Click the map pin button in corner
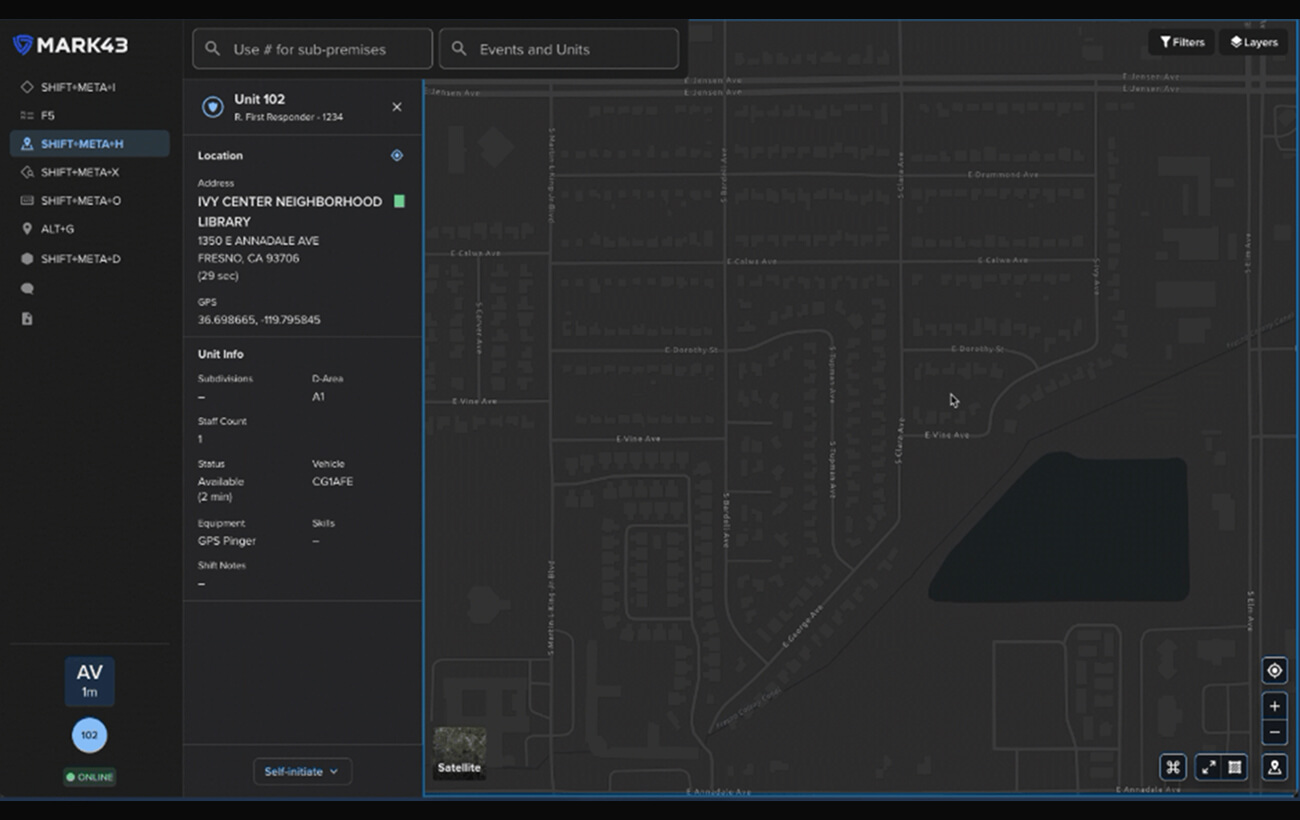The image size is (1300, 820). pos(1274,767)
